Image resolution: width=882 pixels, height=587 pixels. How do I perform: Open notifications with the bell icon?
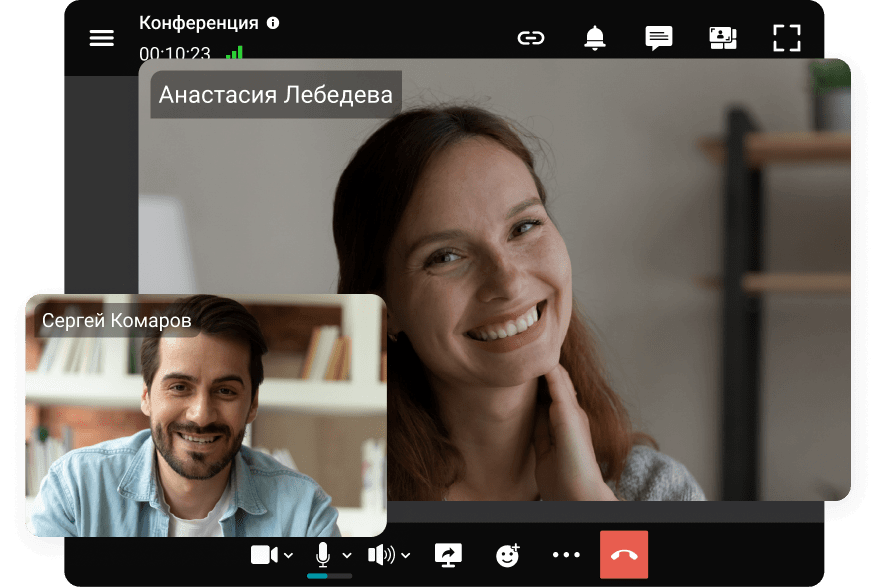click(594, 38)
